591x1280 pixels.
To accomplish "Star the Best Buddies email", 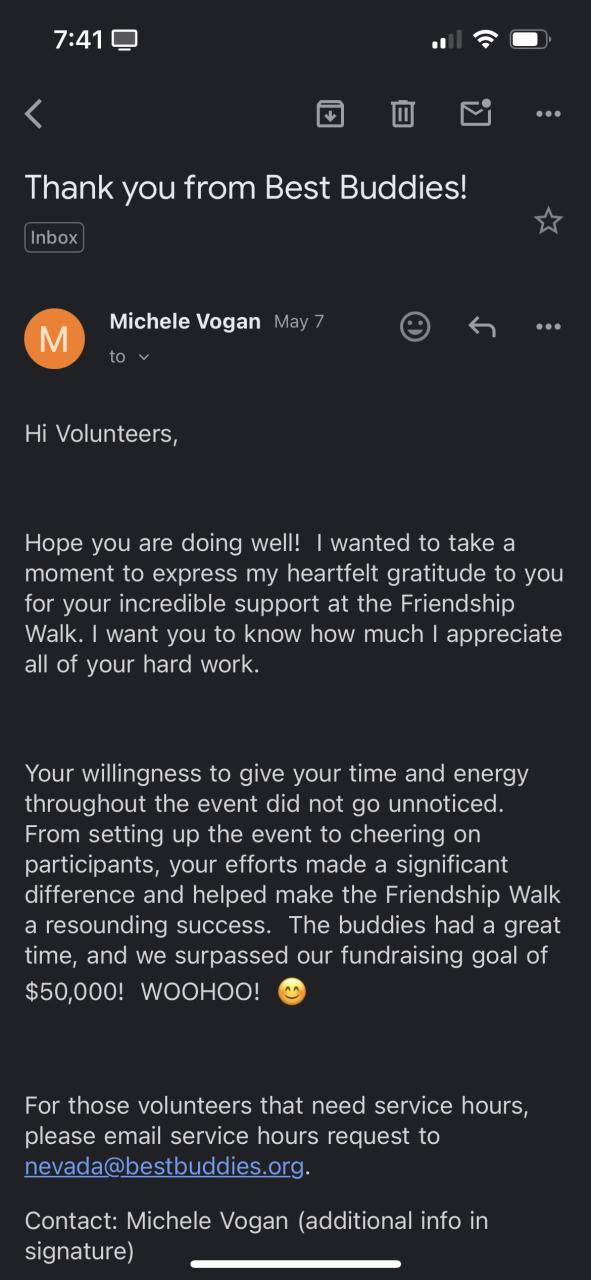I will tap(548, 220).
